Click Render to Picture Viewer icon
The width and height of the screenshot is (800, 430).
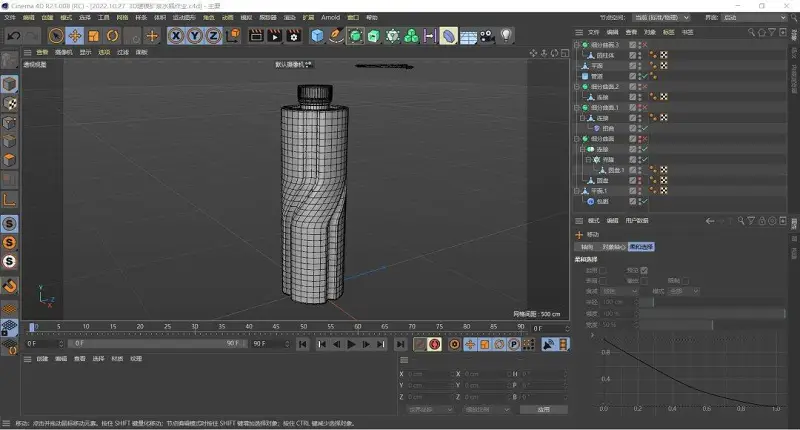[275, 36]
